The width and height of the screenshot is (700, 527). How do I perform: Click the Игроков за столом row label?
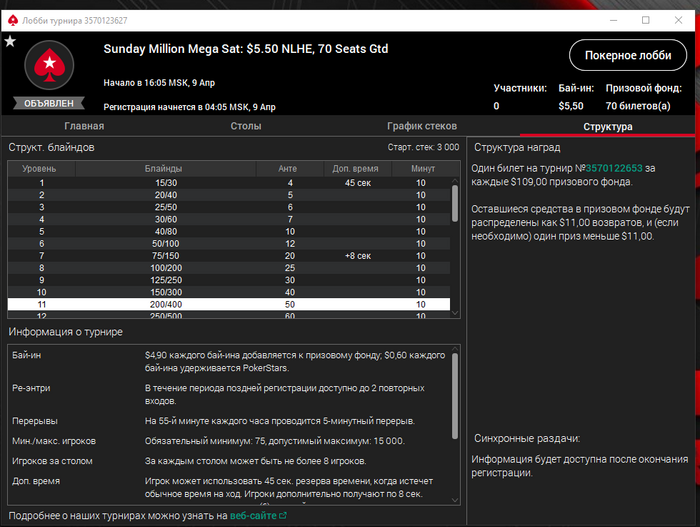[x=52, y=461]
